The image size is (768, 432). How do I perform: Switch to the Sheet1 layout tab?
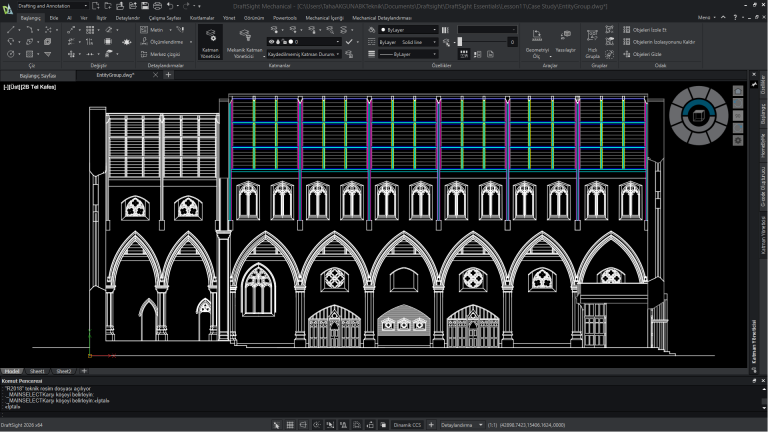click(x=38, y=370)
